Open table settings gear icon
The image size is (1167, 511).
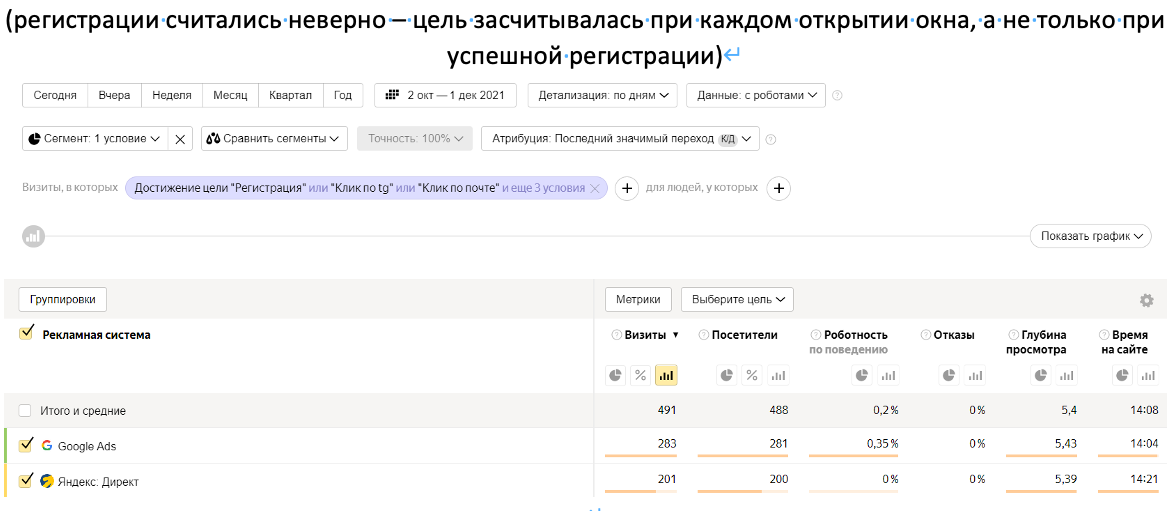coord(1147,301)
